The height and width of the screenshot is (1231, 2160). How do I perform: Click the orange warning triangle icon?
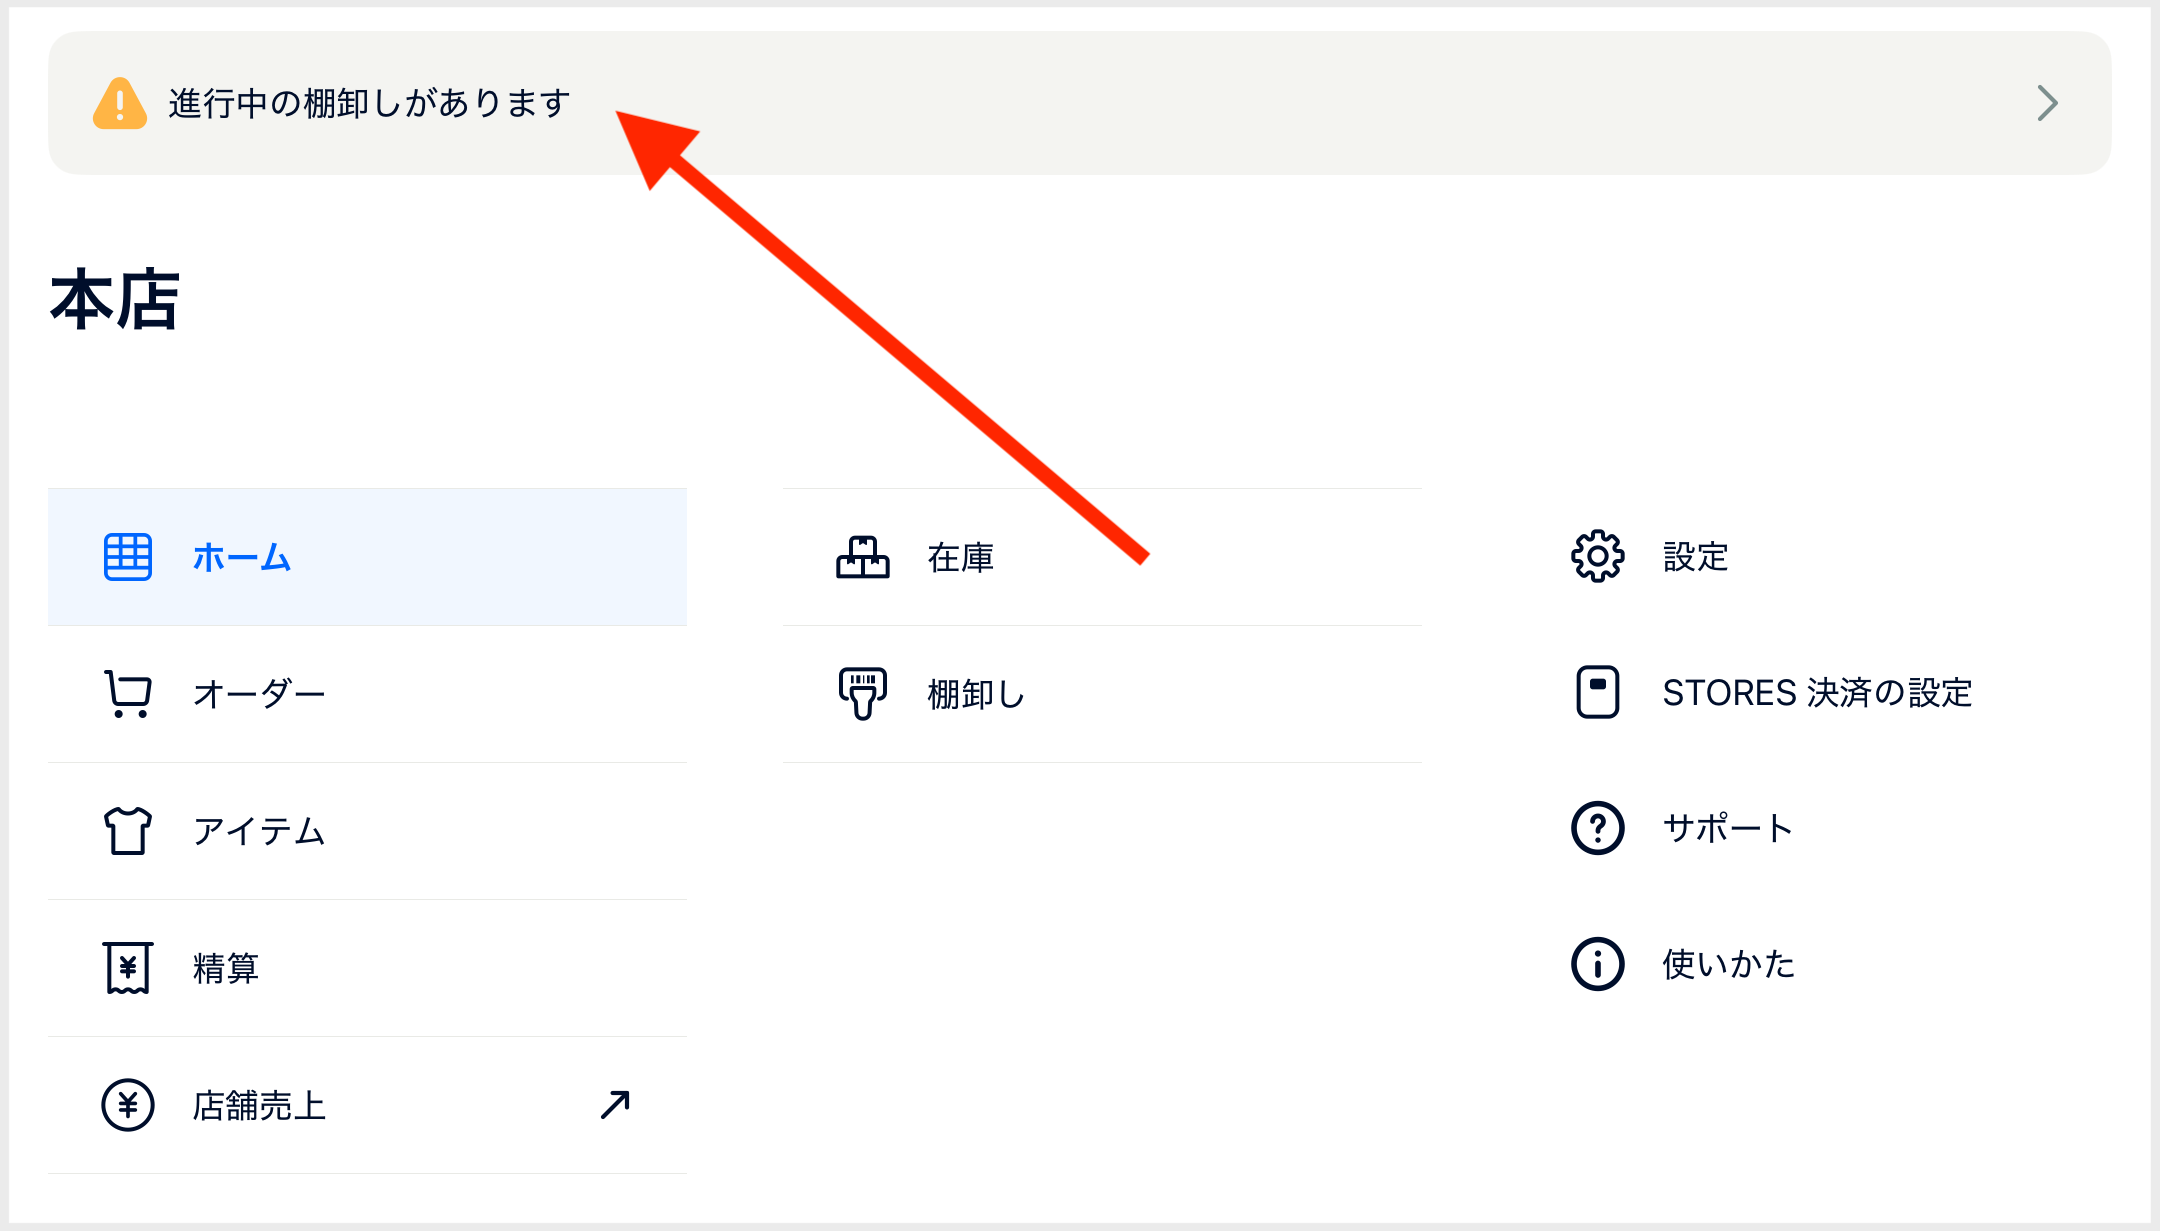[x=120, y=103]
